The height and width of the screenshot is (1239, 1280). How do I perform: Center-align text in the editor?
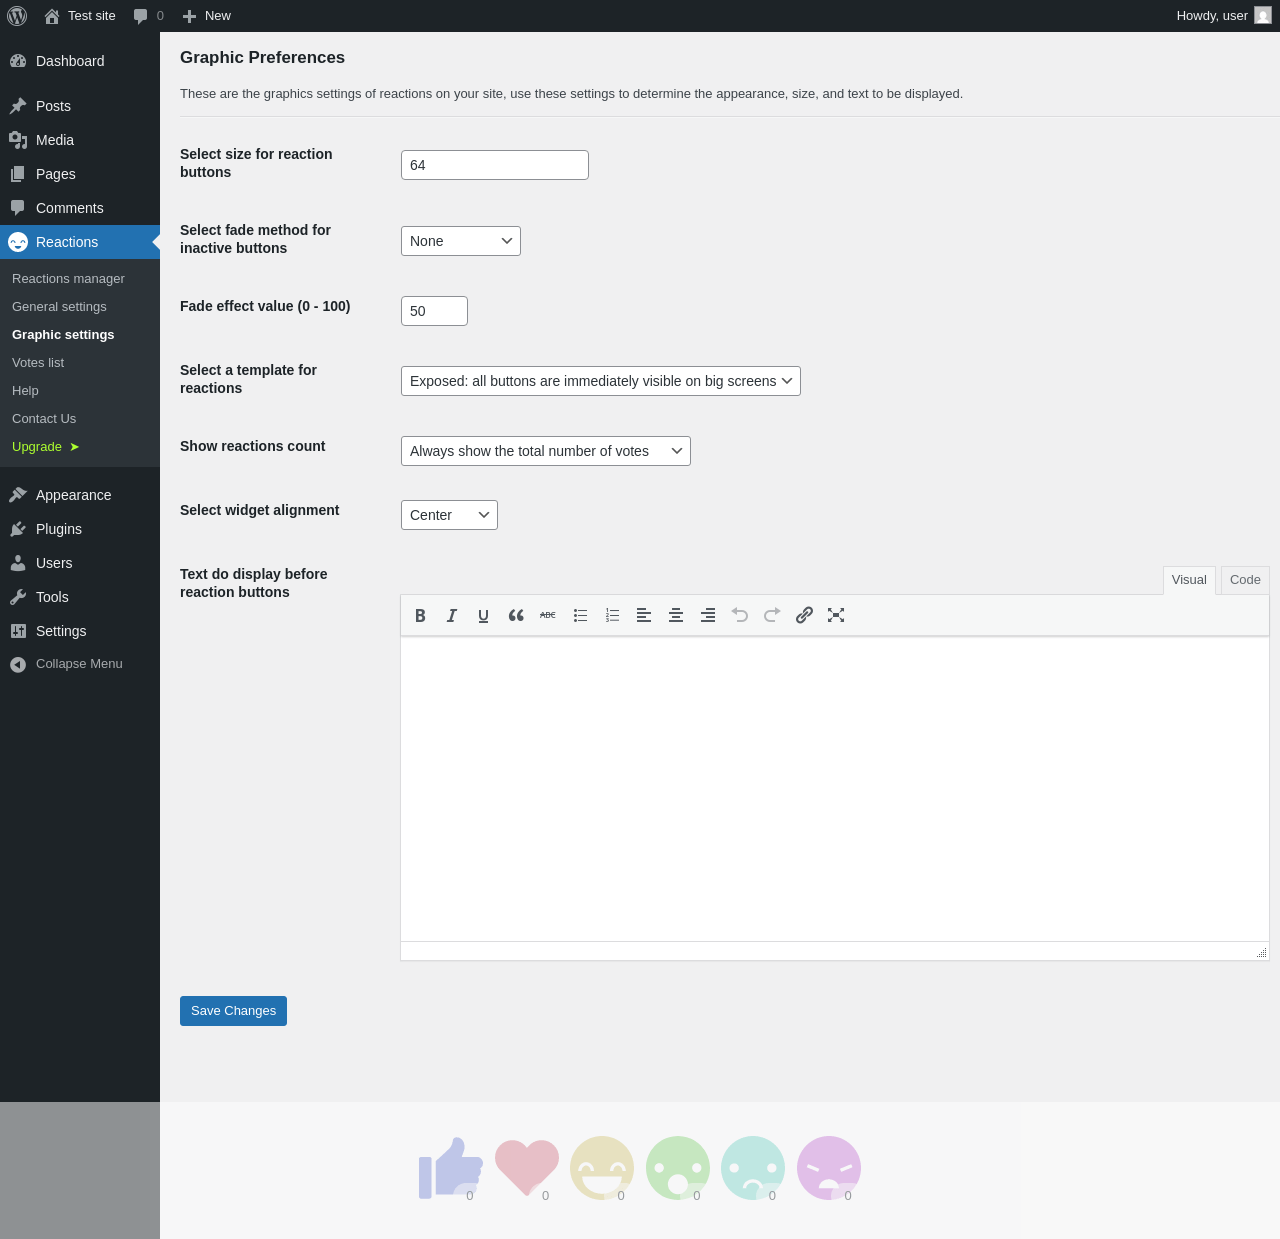point(676,615)
